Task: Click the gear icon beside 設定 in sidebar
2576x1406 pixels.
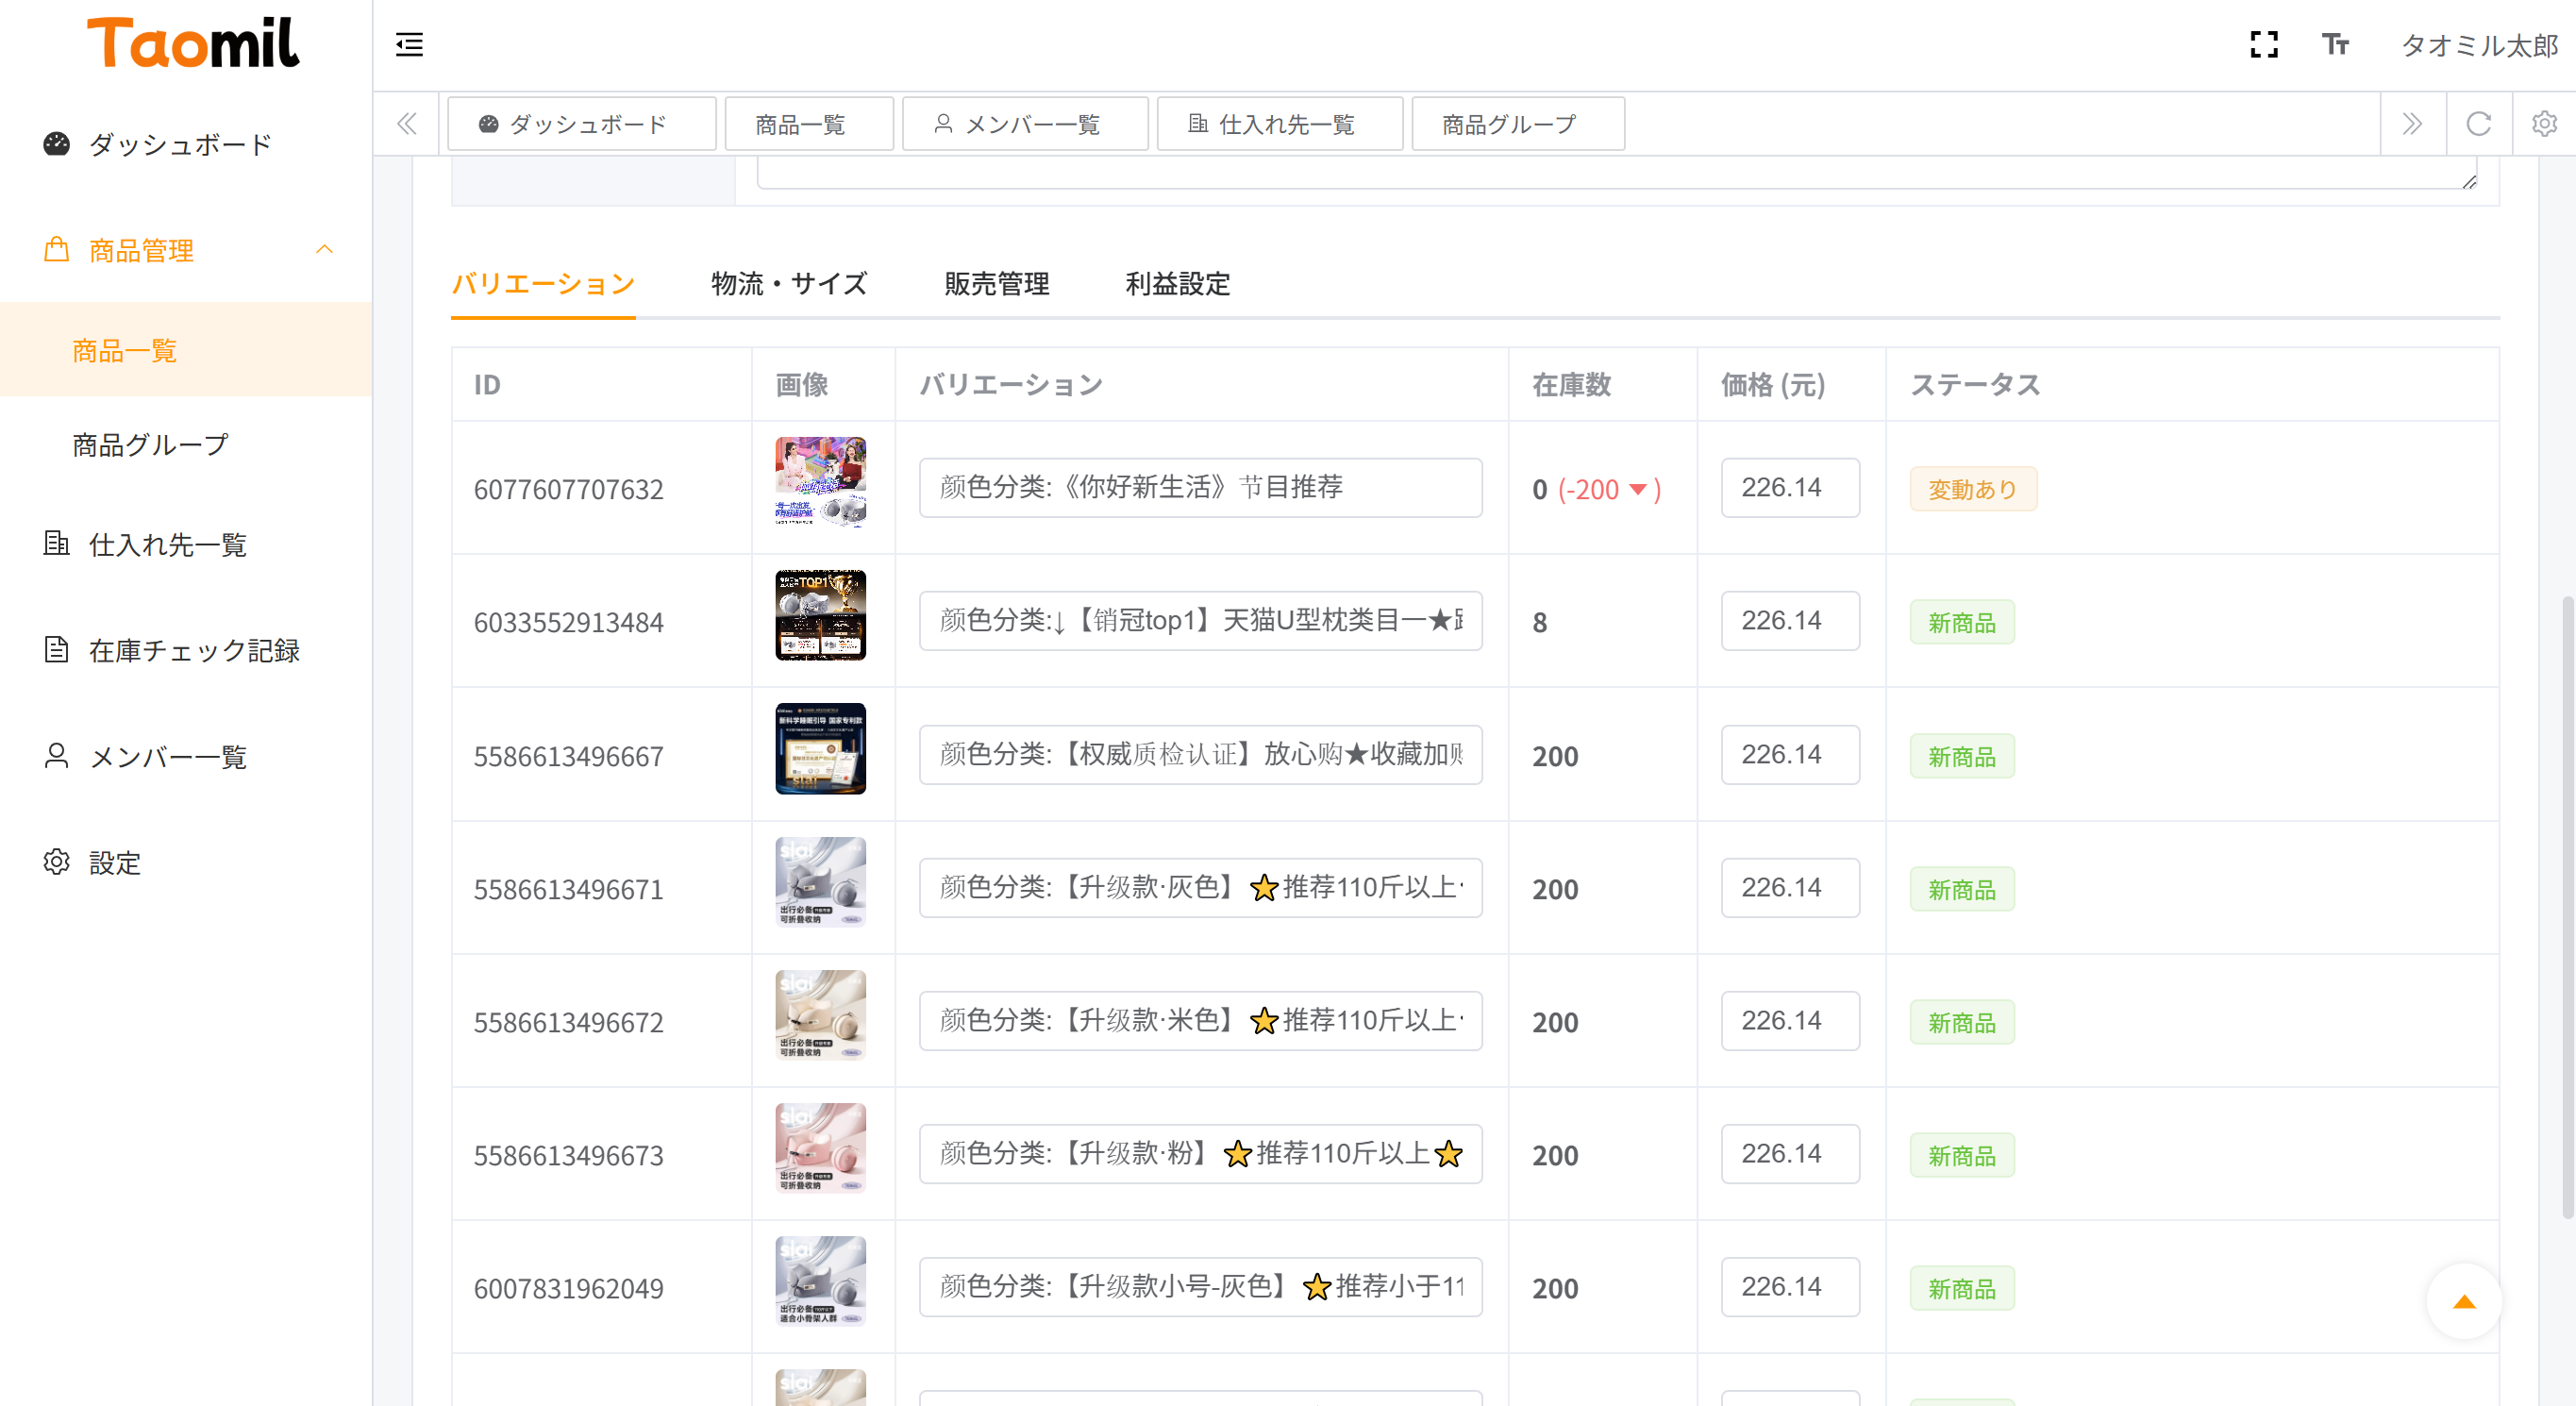Action: click(57, 861)
